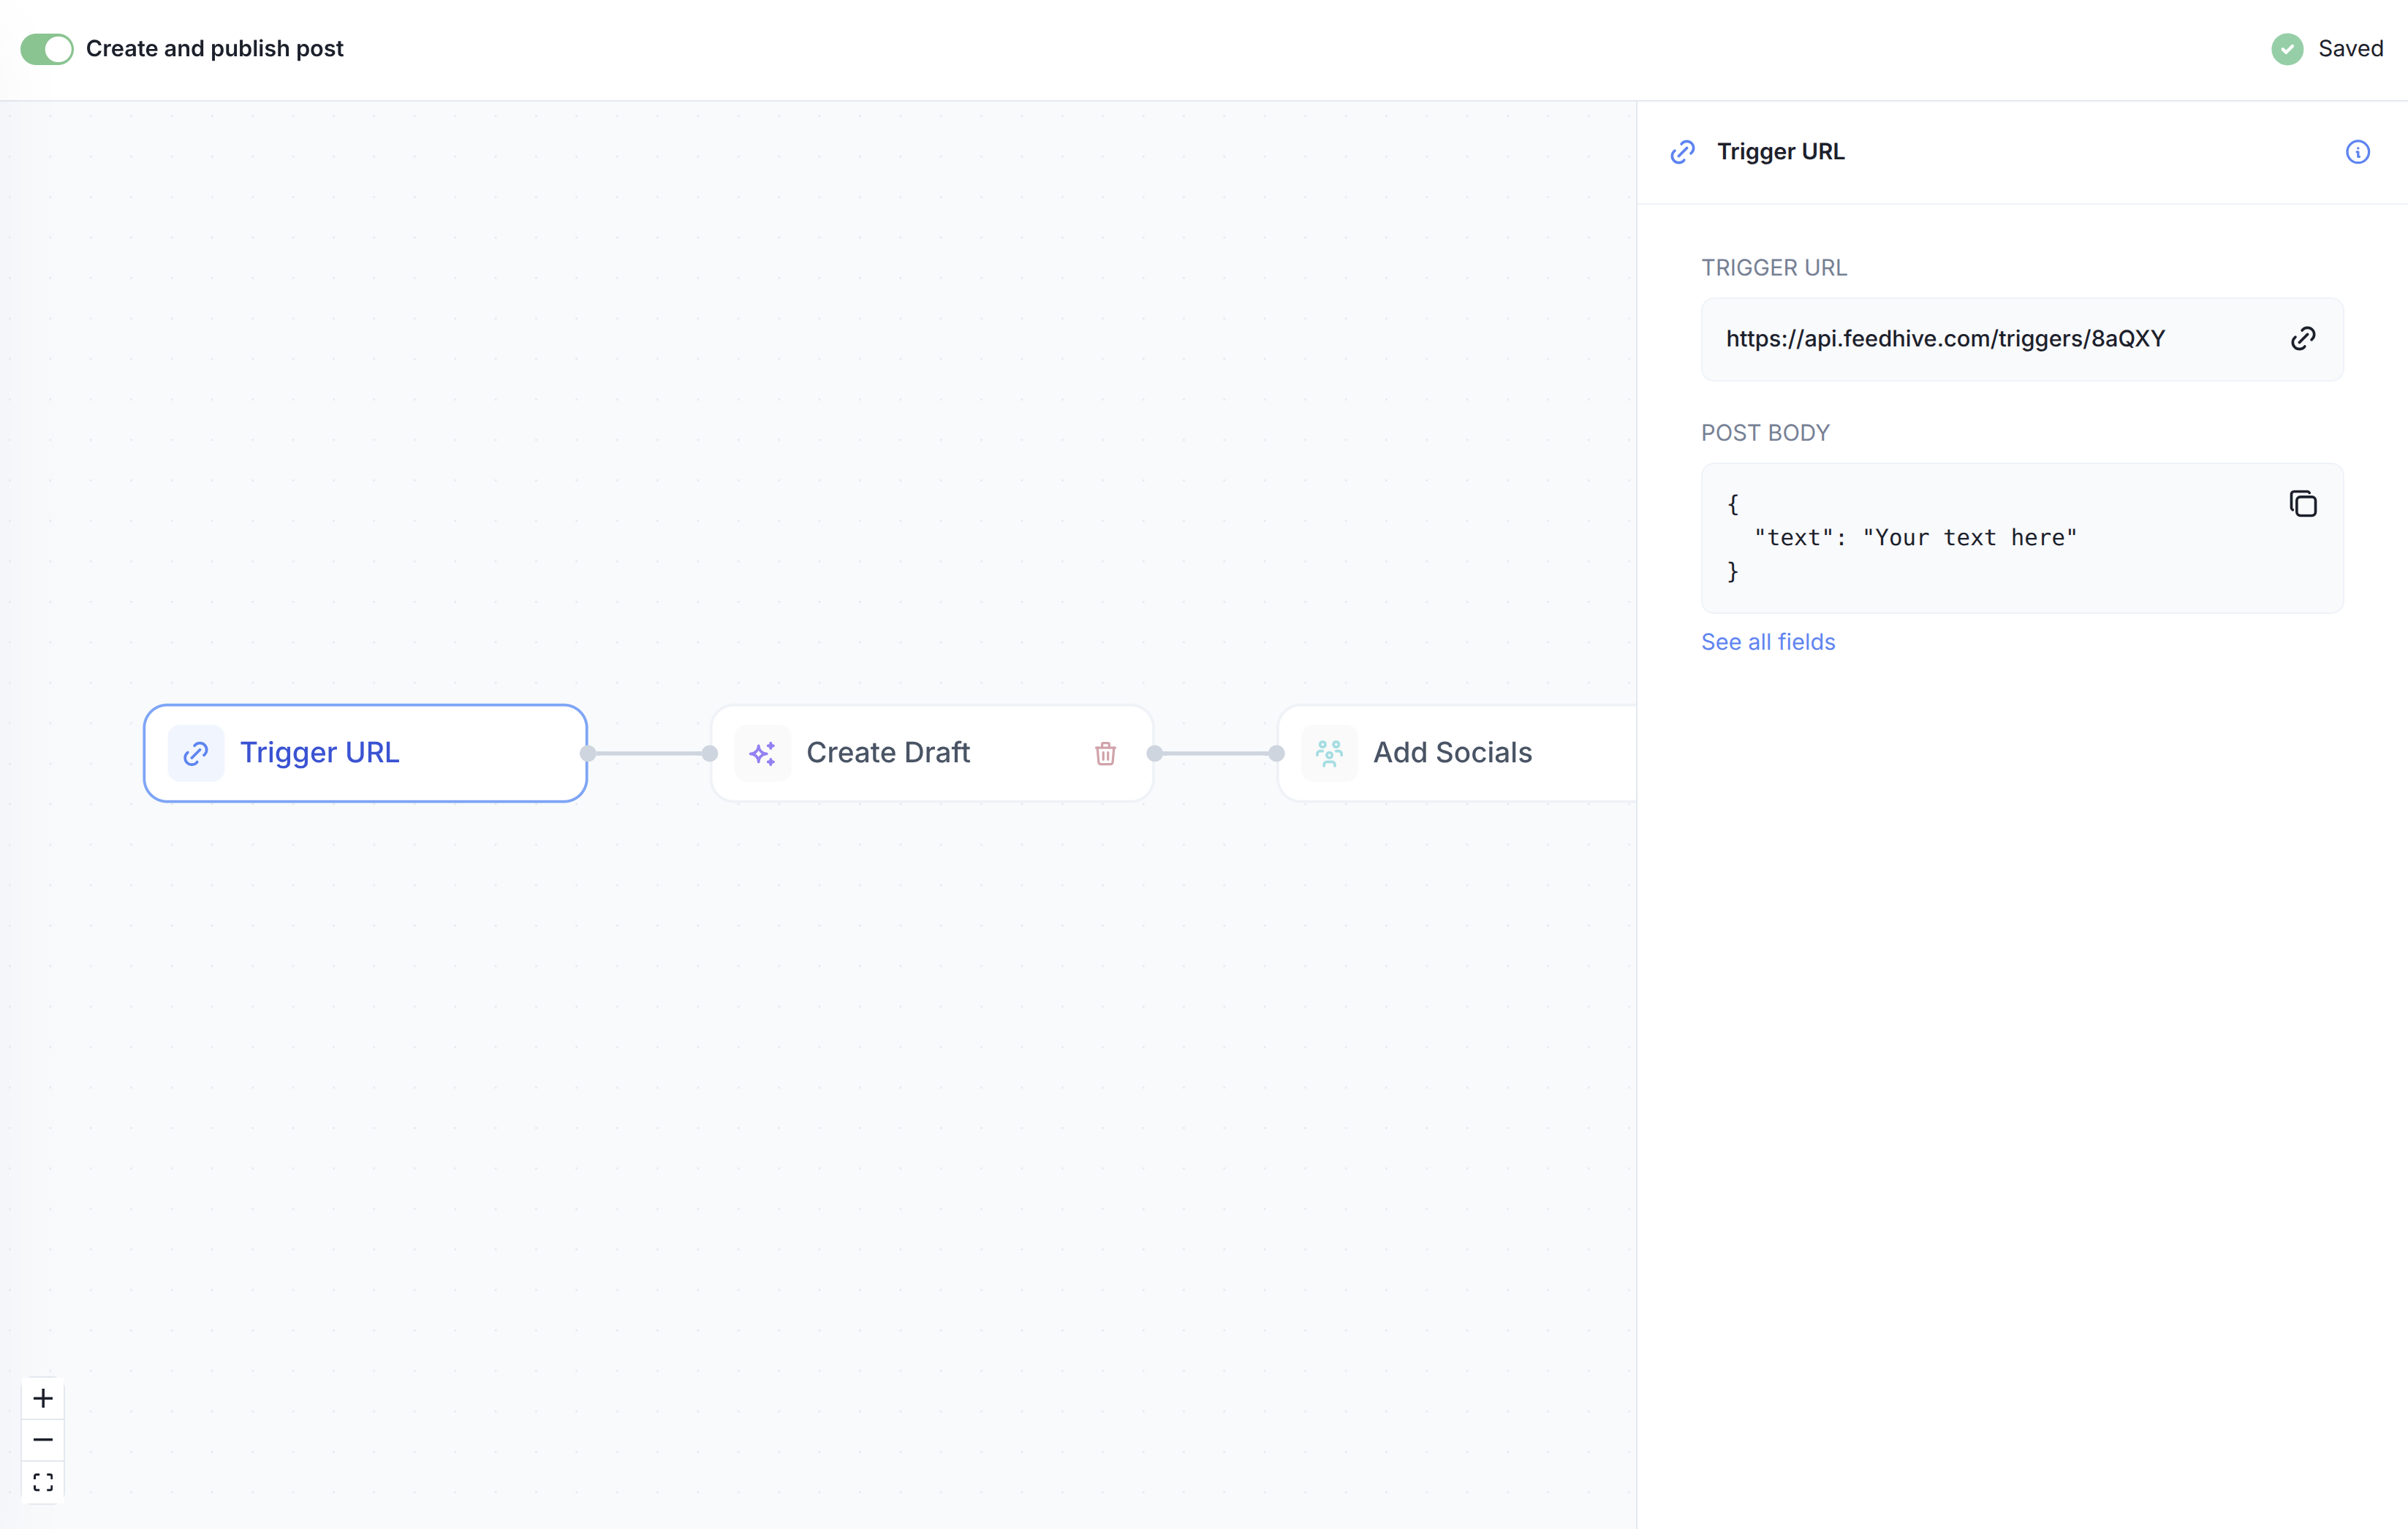Delete the Create Draft node
Viewport: 2408px width, 1529px height.
[x=1104, y=754]
